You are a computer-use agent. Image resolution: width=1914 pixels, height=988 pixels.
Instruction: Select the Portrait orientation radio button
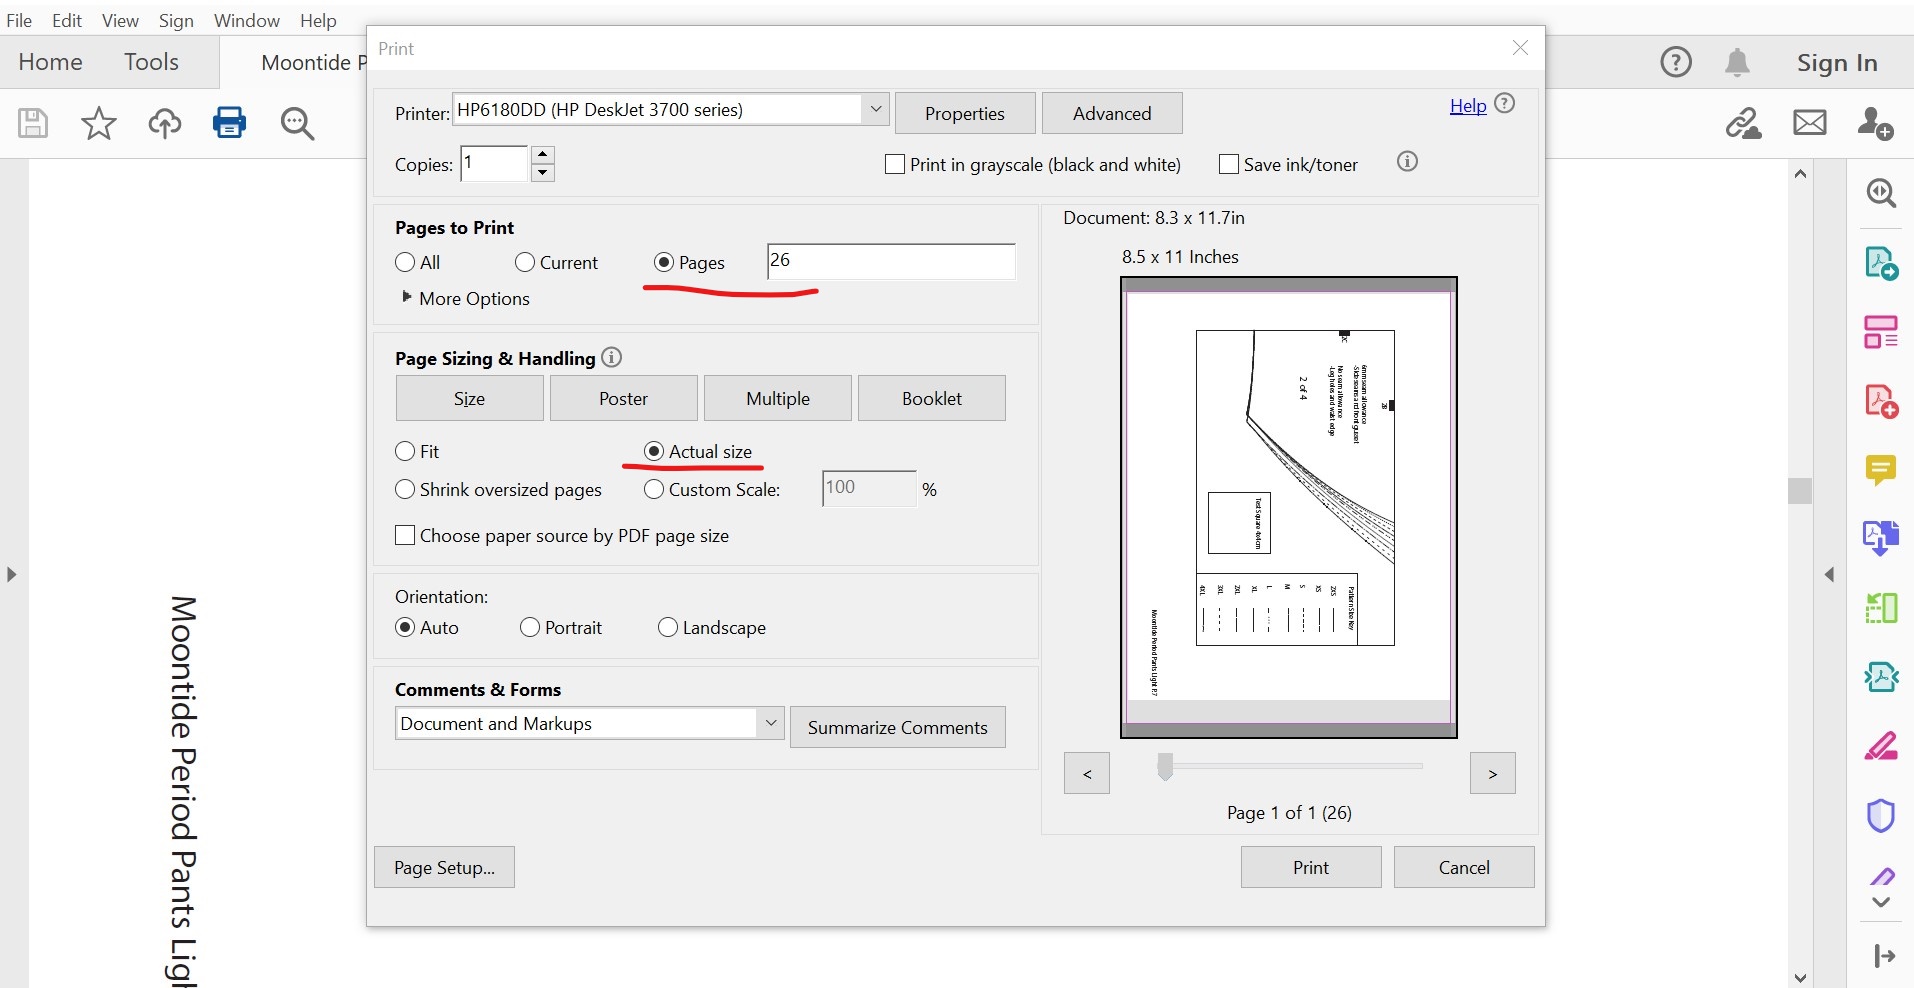[530, 628]
